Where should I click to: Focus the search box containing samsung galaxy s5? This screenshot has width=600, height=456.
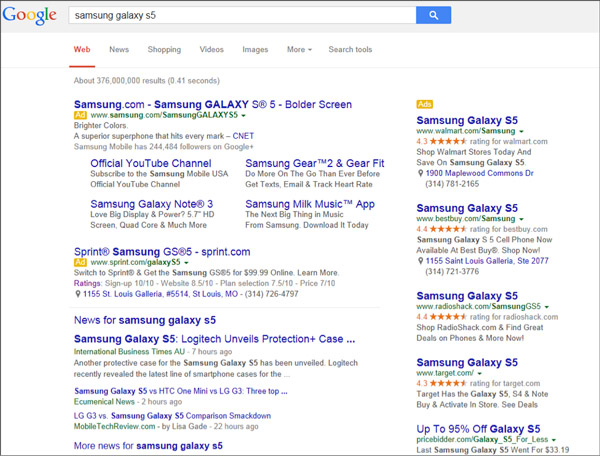(242, 15)
